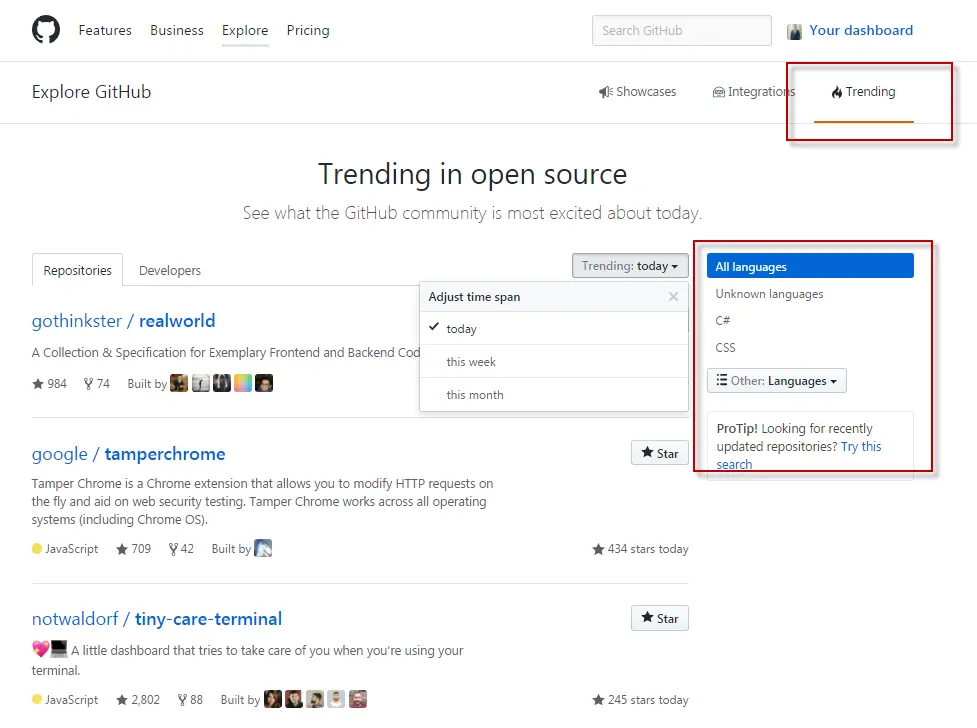The width and height of the screenshot is (977, 728).
Task: Click the flame icon next to Trending
Action: pyautogui.click(x=836, y=92)
